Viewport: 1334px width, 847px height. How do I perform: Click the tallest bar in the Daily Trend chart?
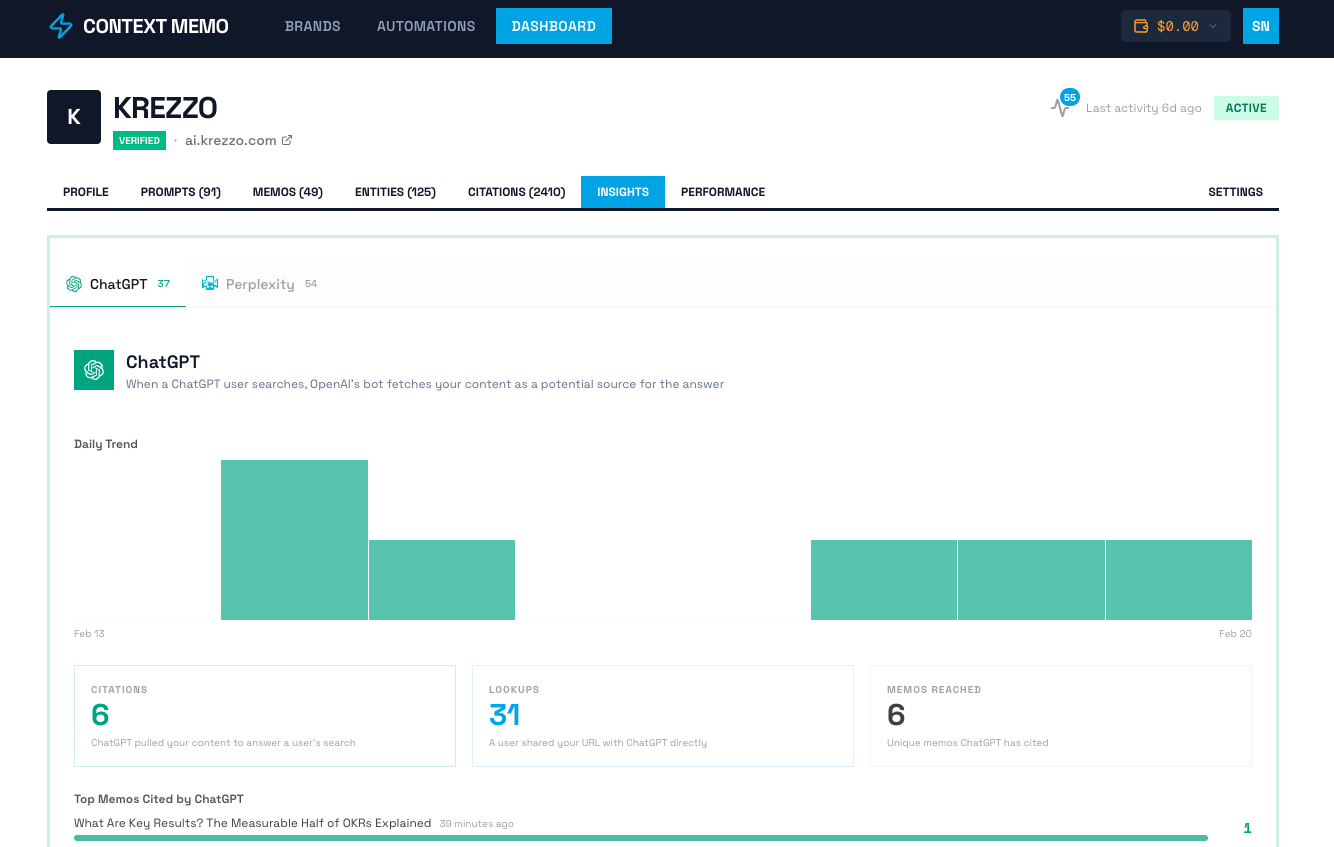[x=294, y=539]
